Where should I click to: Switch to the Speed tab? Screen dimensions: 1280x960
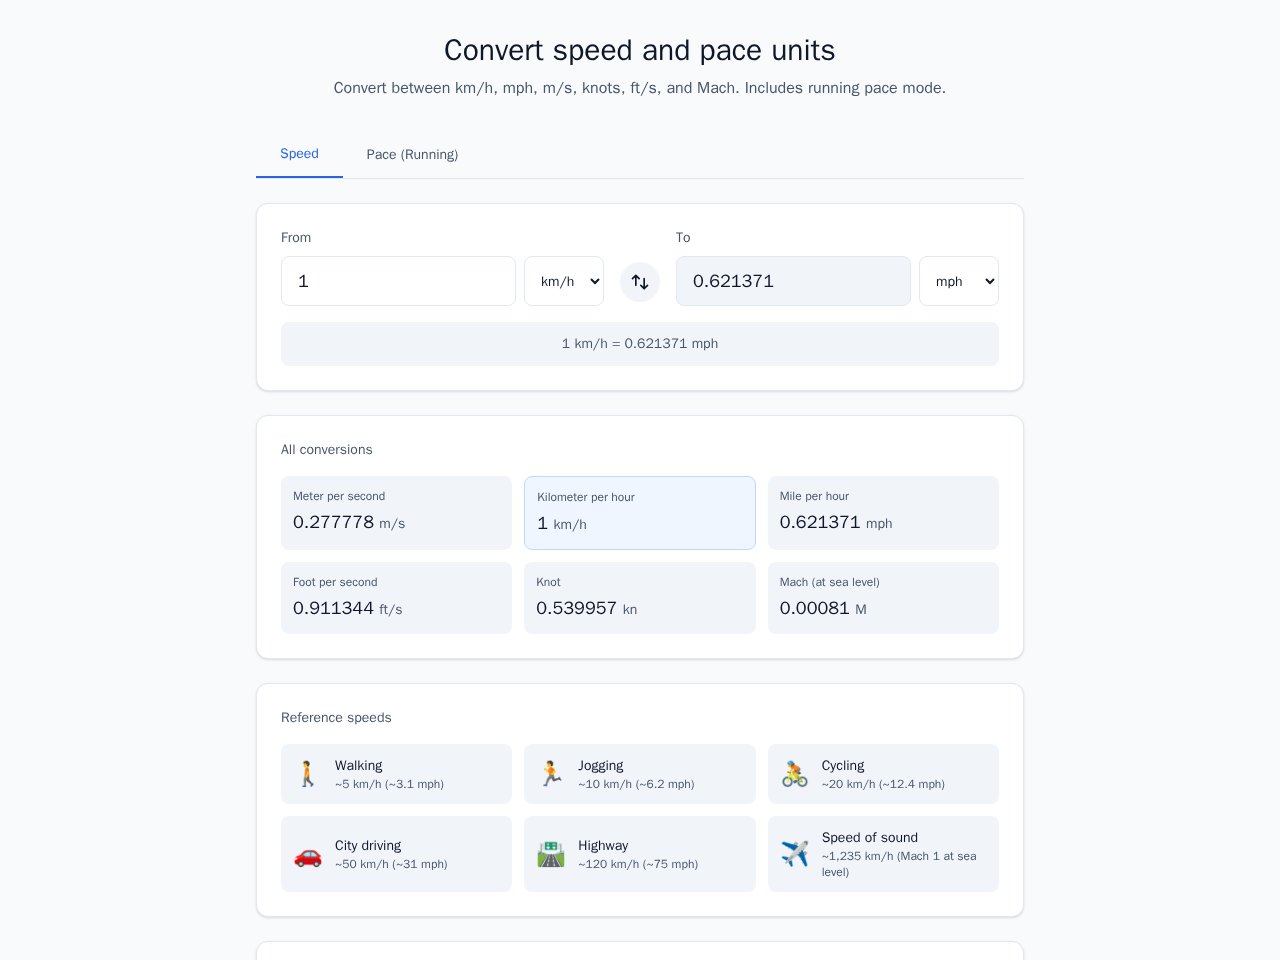click(299, 154)
